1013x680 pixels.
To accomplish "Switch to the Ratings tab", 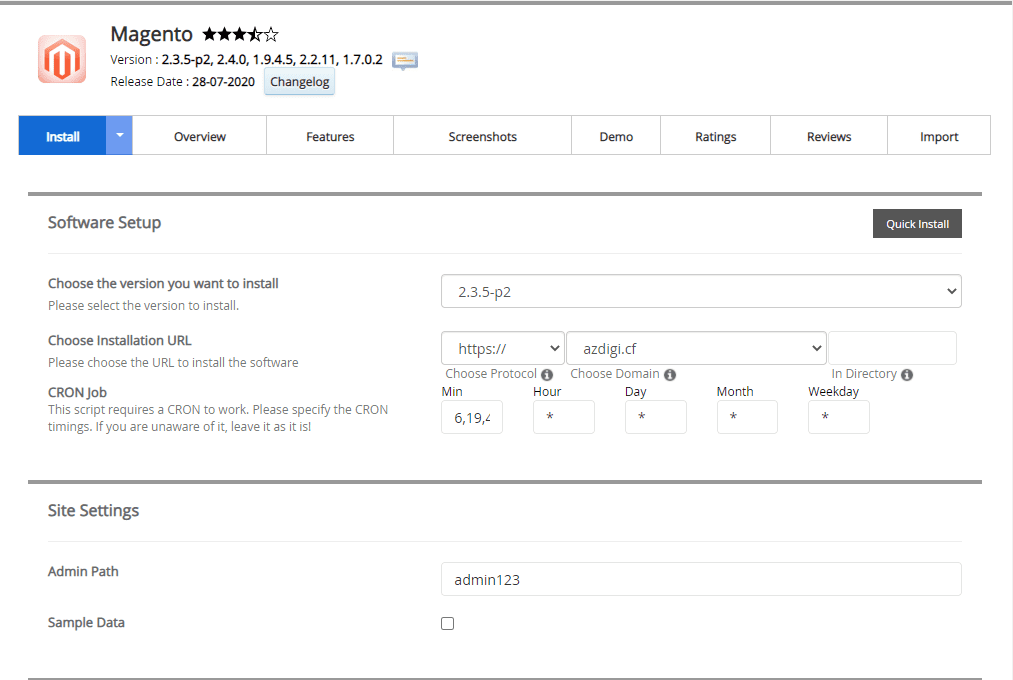I will pos(715,135).
